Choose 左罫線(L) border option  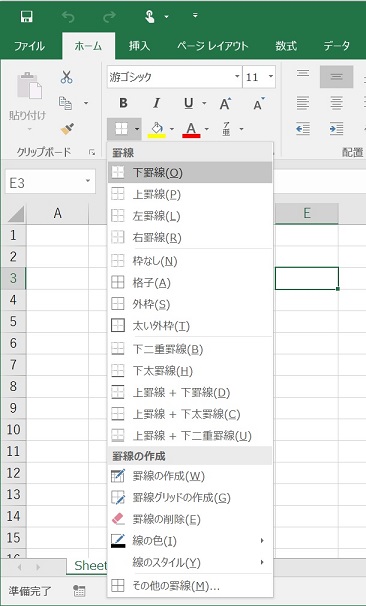190,216
